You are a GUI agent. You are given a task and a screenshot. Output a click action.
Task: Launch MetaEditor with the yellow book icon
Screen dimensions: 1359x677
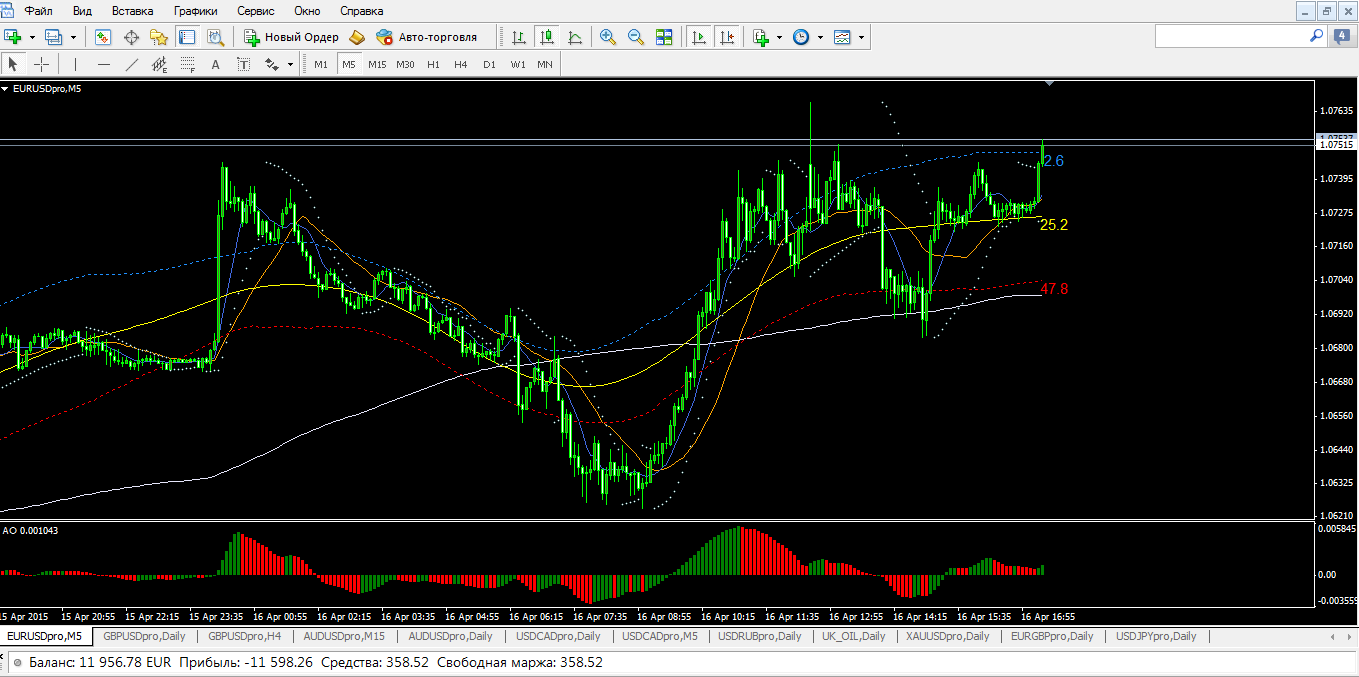(x=358, y=37)
